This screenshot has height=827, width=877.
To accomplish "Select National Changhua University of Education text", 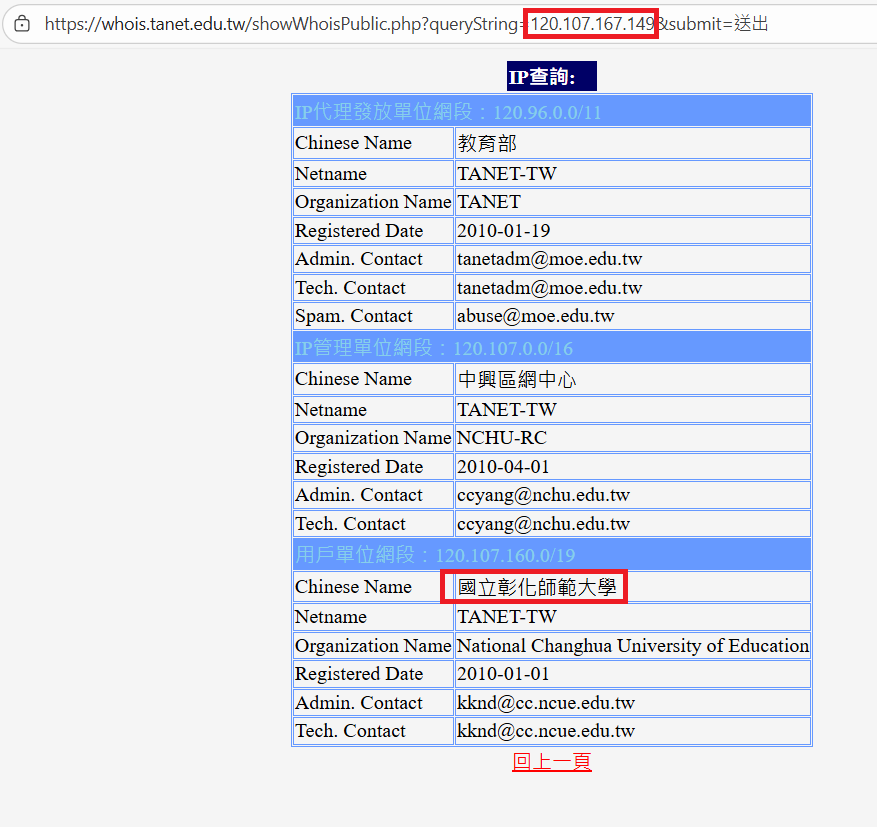I will 633,646.
